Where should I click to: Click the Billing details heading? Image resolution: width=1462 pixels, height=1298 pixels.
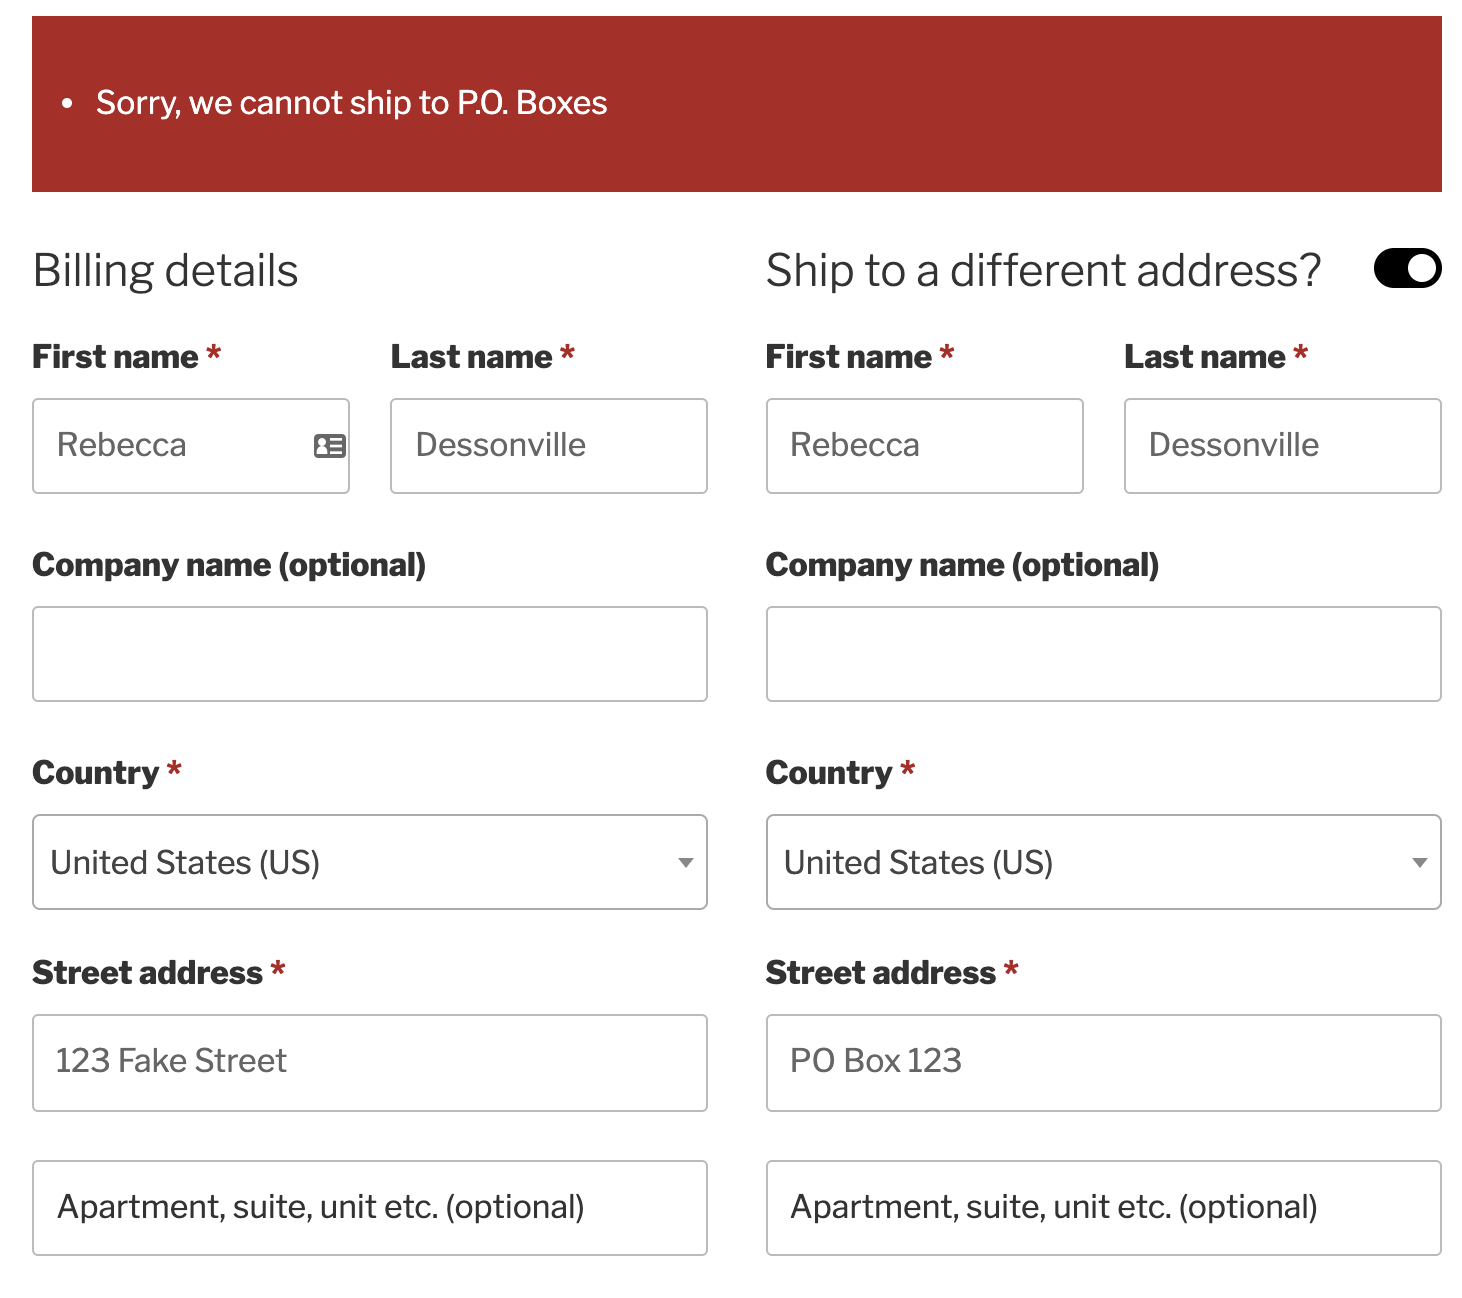click(x=166, y=270)
